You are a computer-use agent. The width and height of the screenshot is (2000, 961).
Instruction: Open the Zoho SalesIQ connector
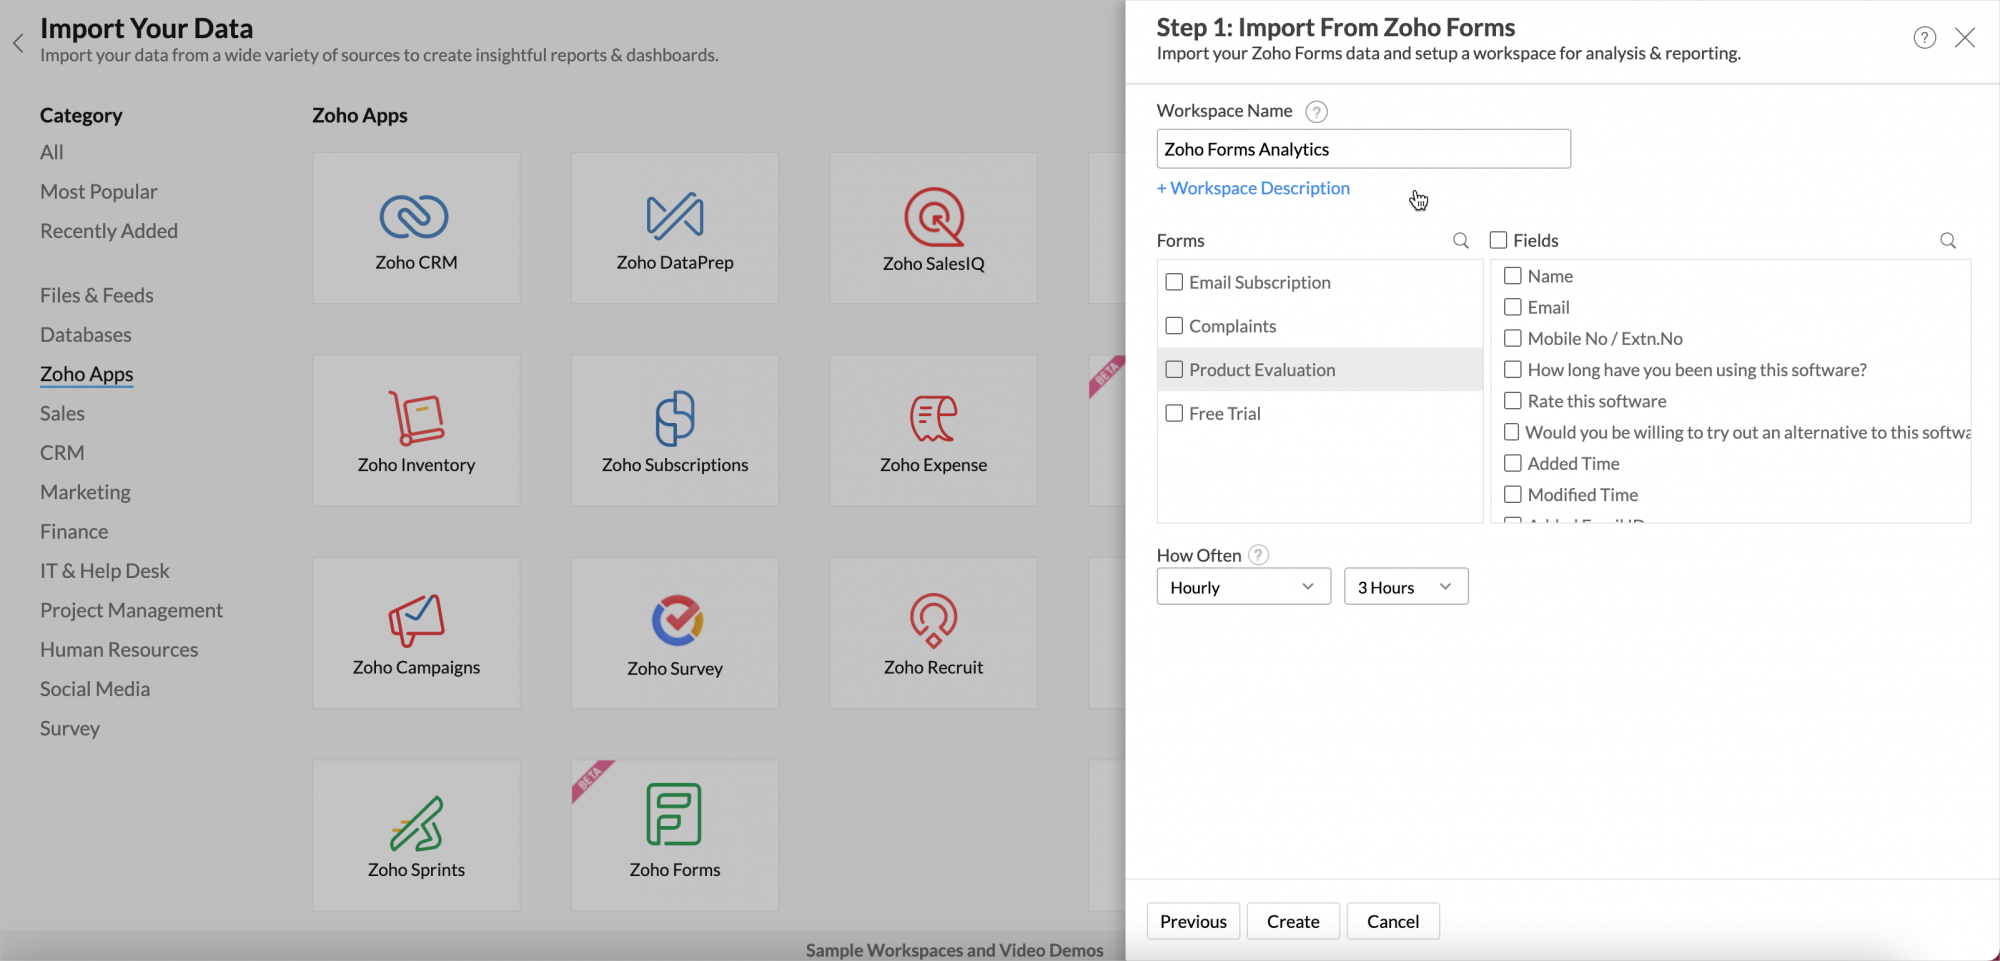[932, 228]
